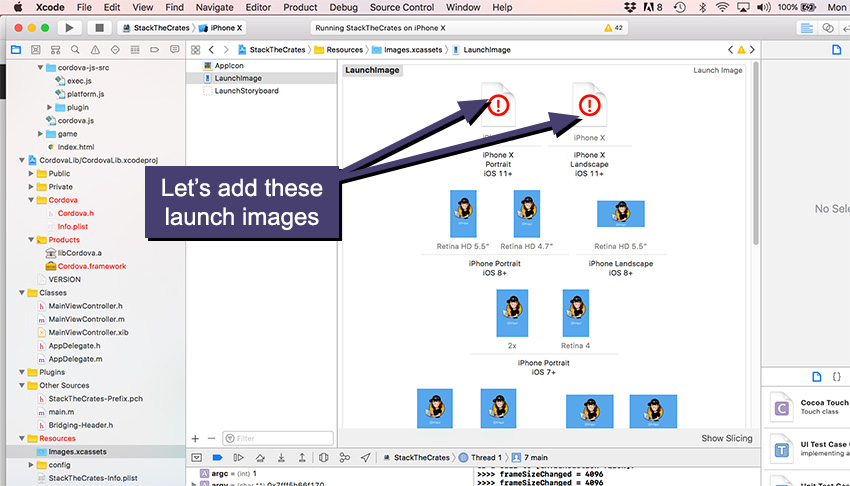The height and width of the screenshot is (486, 850).
Task: Expand the config folder
Action: click(x=31, y=465)
